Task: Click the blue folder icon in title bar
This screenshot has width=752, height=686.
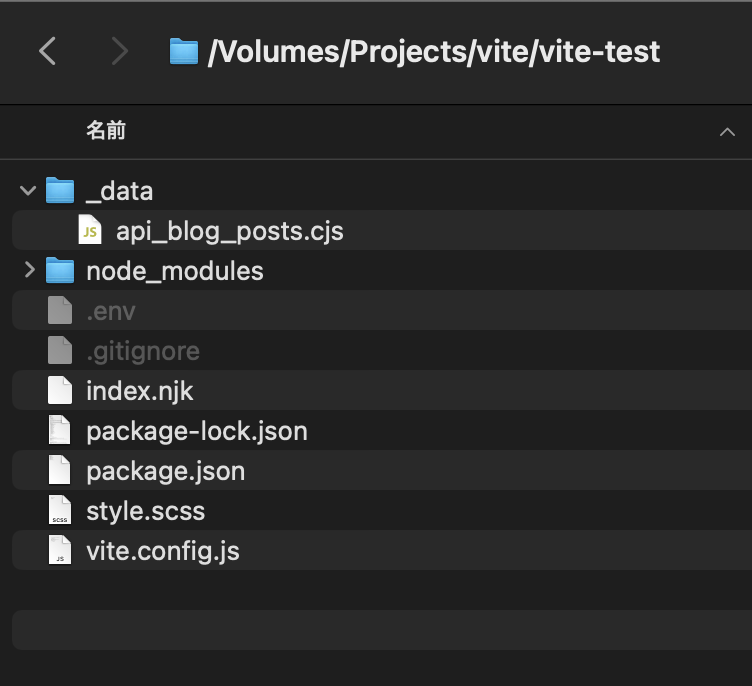Action: click(183, 51)
